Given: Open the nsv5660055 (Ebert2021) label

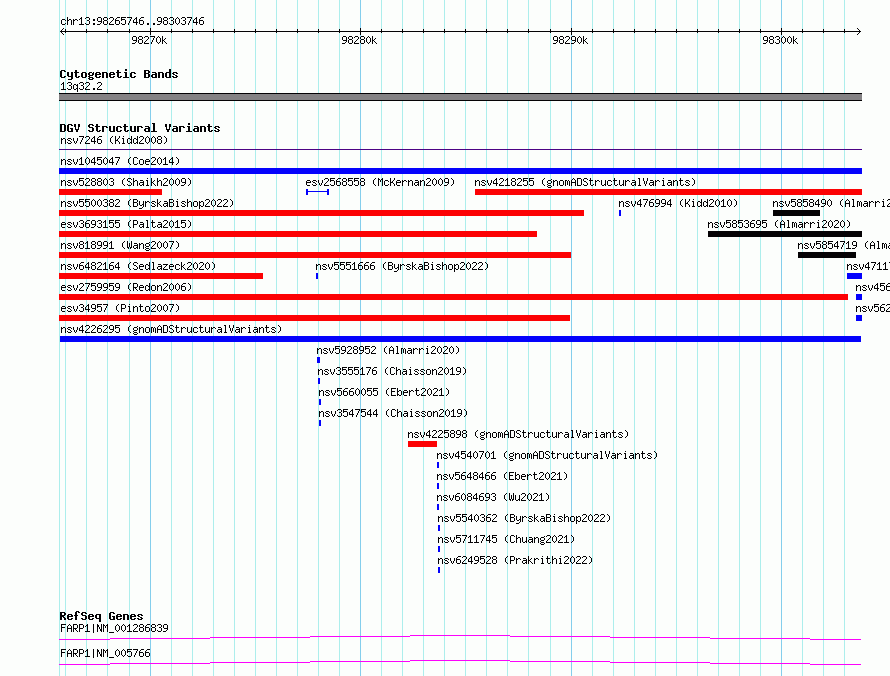Looking at the screenshot, I should click(x=384, y=392).
